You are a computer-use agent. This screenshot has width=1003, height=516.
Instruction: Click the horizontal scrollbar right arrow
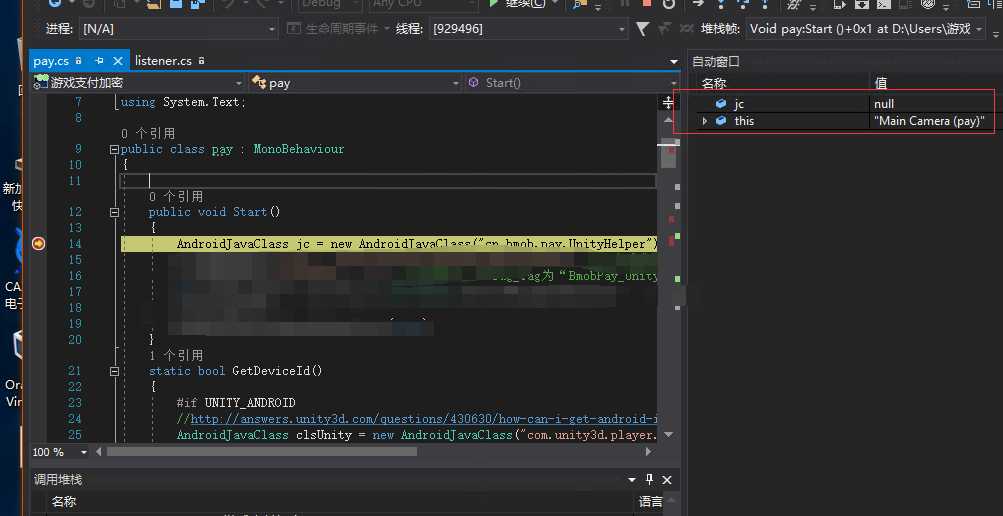[649, 451]
